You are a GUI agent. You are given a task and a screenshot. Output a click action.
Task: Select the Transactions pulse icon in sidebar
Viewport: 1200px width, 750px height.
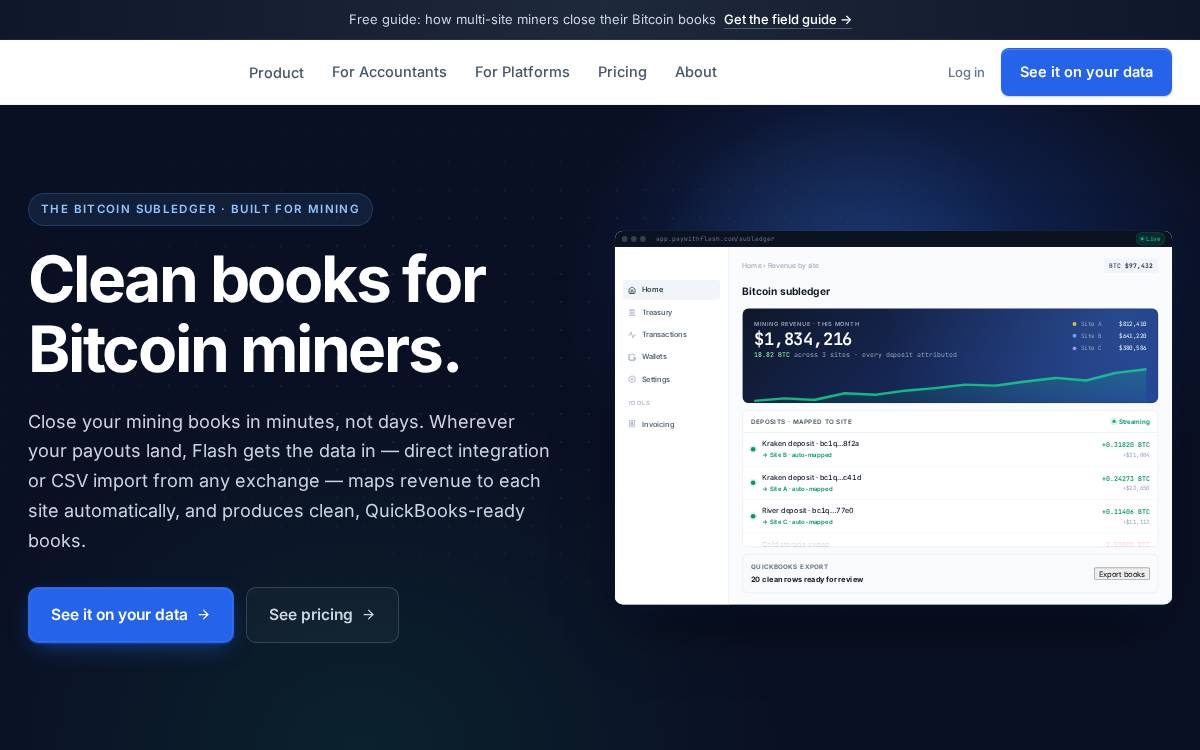click(x=632, y=335)
